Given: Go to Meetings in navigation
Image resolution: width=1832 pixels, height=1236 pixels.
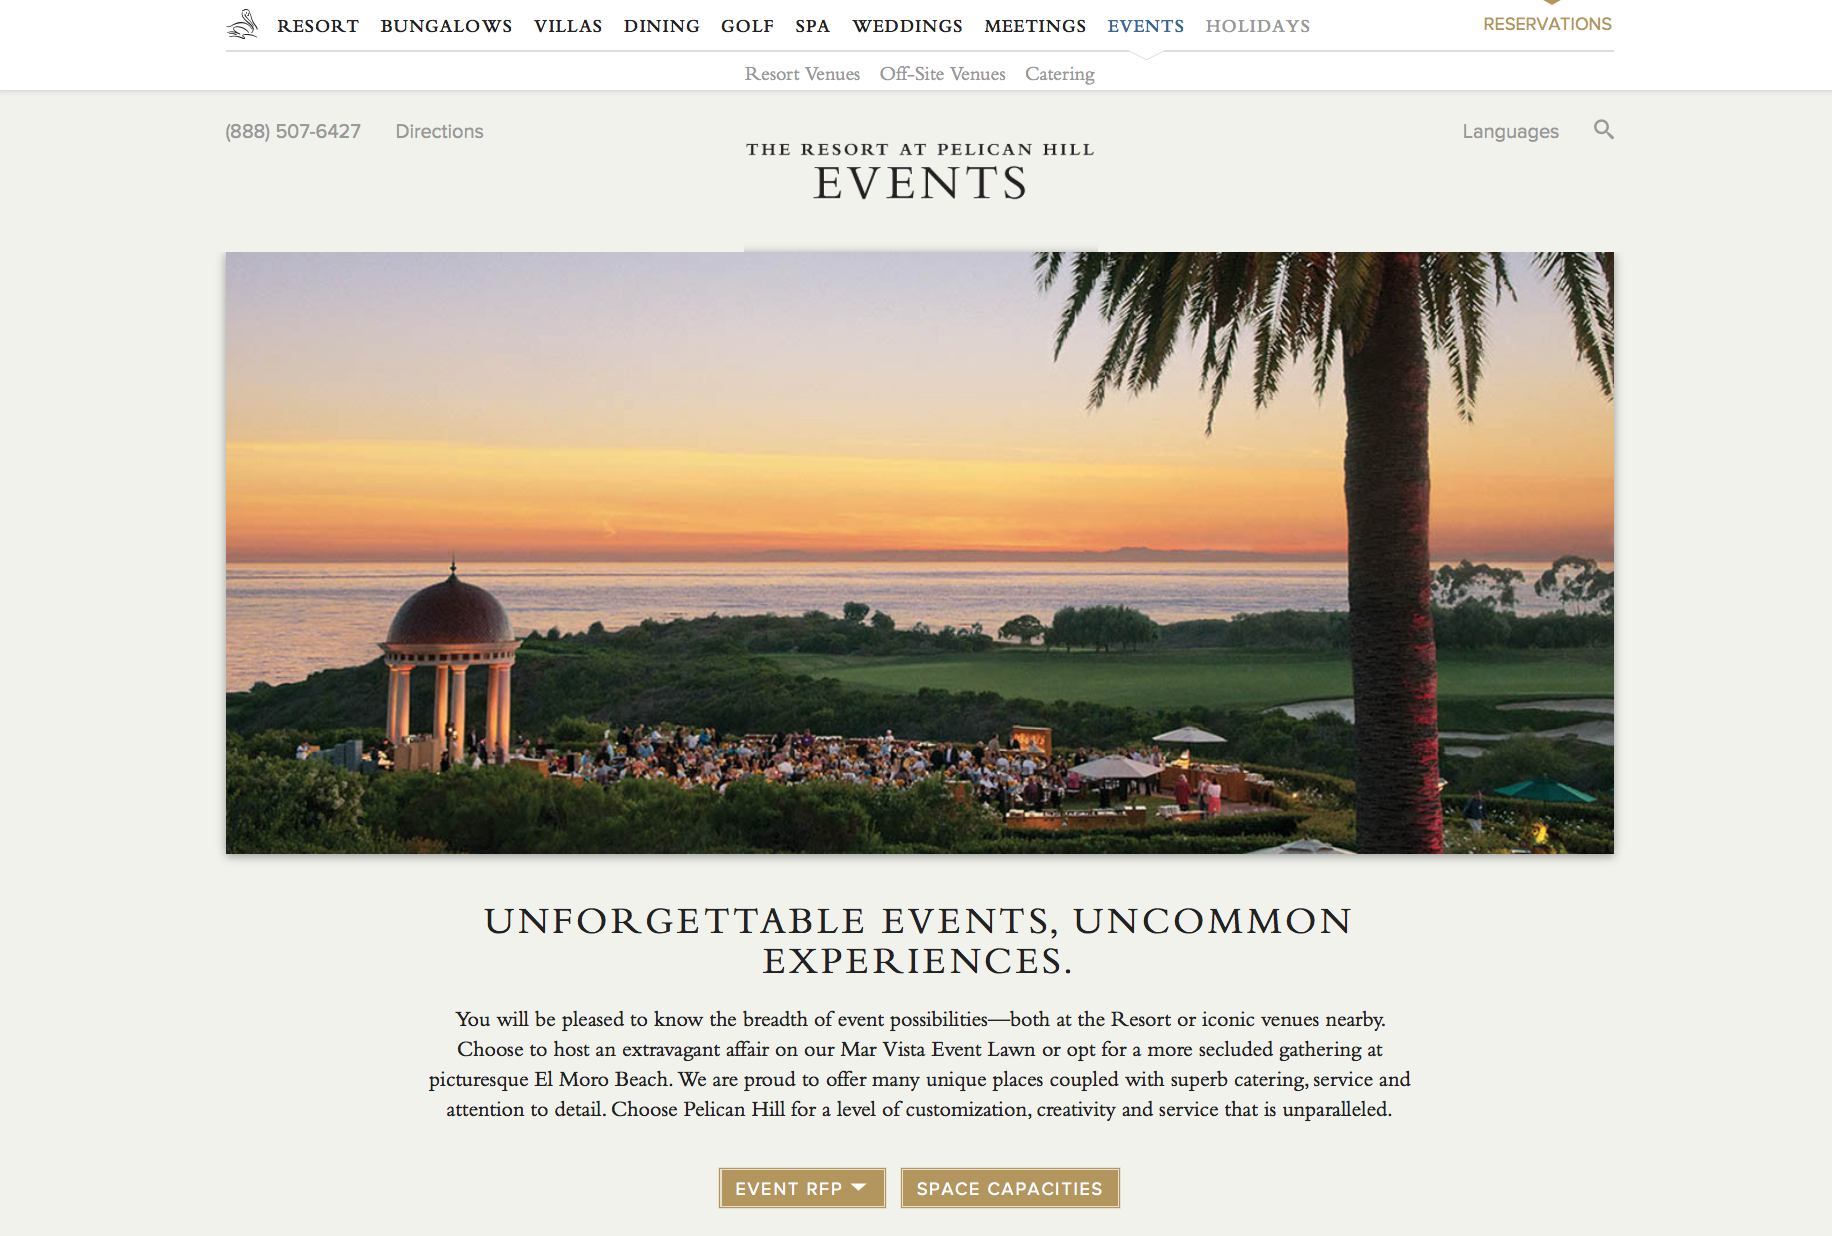Looking at the screenshot, I should [1035, 26].
